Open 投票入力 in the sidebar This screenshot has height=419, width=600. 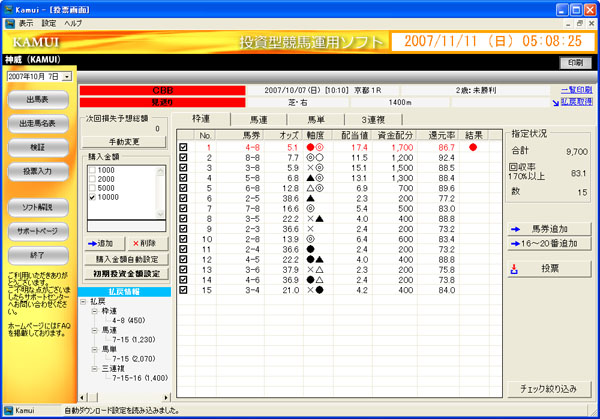[38, 171]
